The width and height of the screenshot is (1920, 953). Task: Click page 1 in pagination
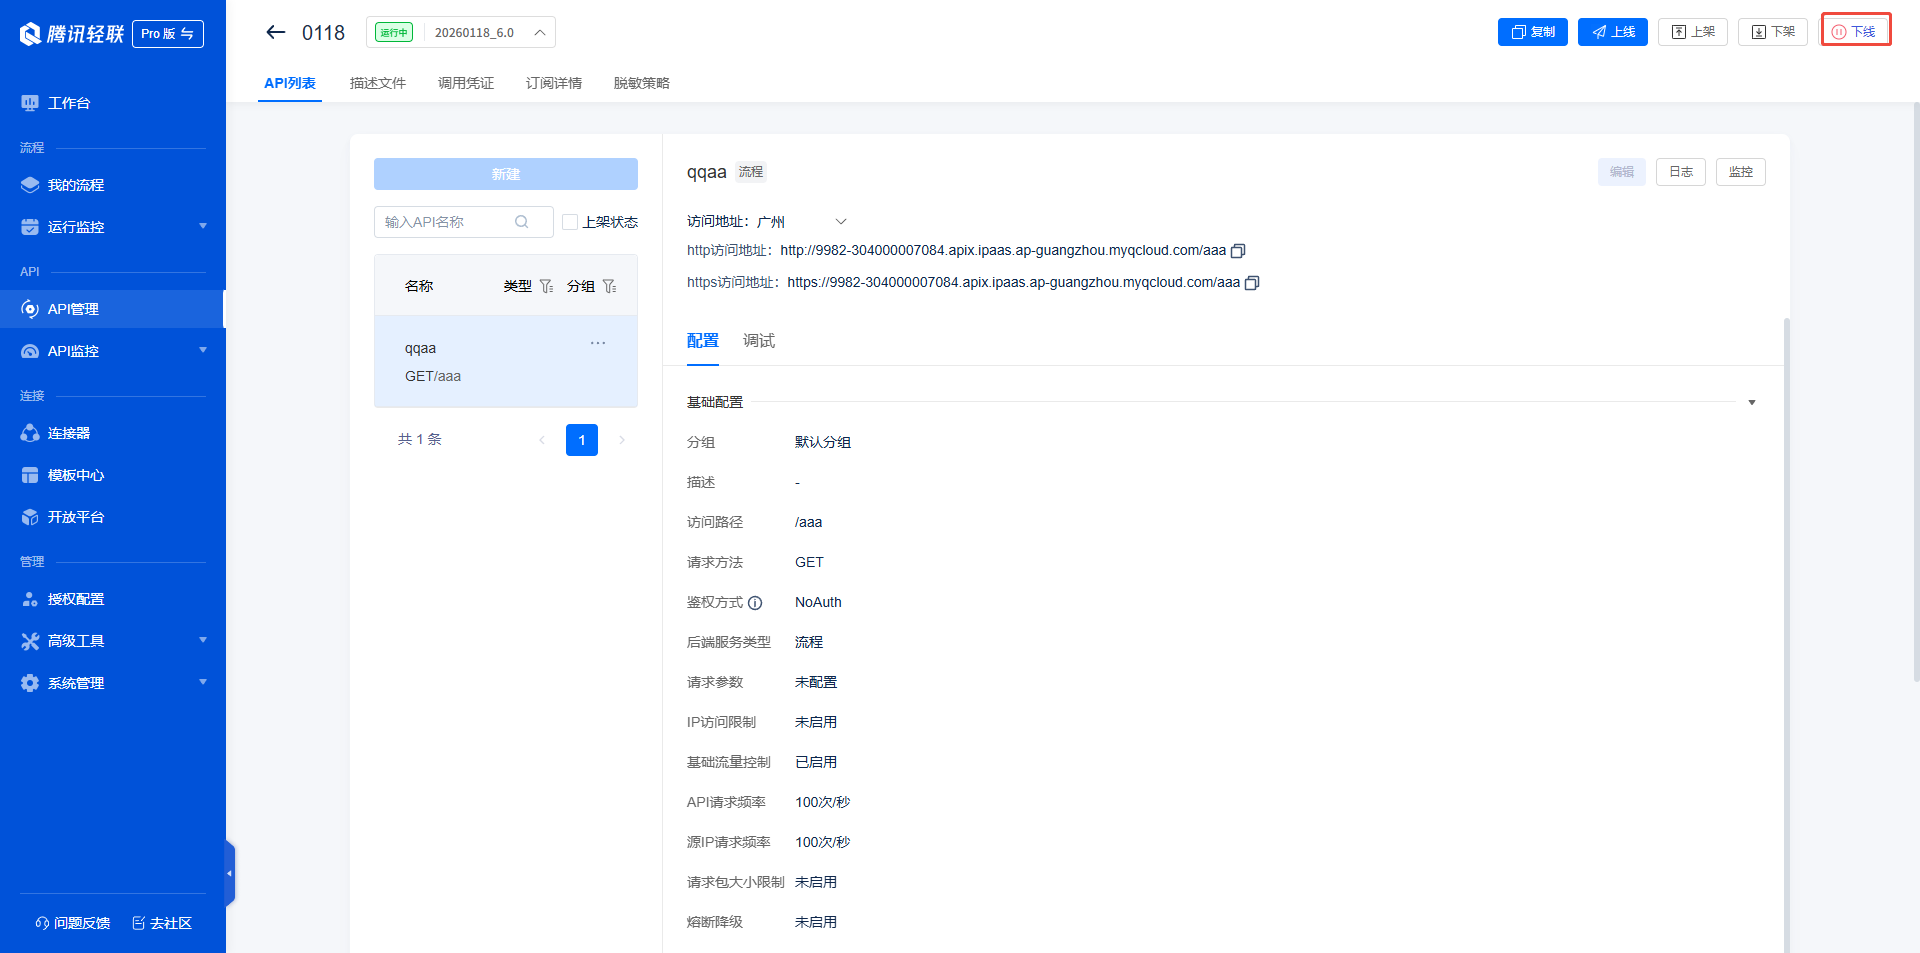(x=582, y=440)
